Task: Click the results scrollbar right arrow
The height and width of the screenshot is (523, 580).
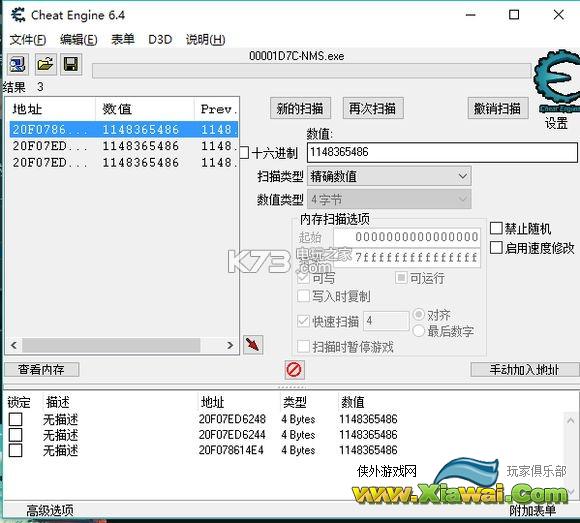Action: coord(230,345)
